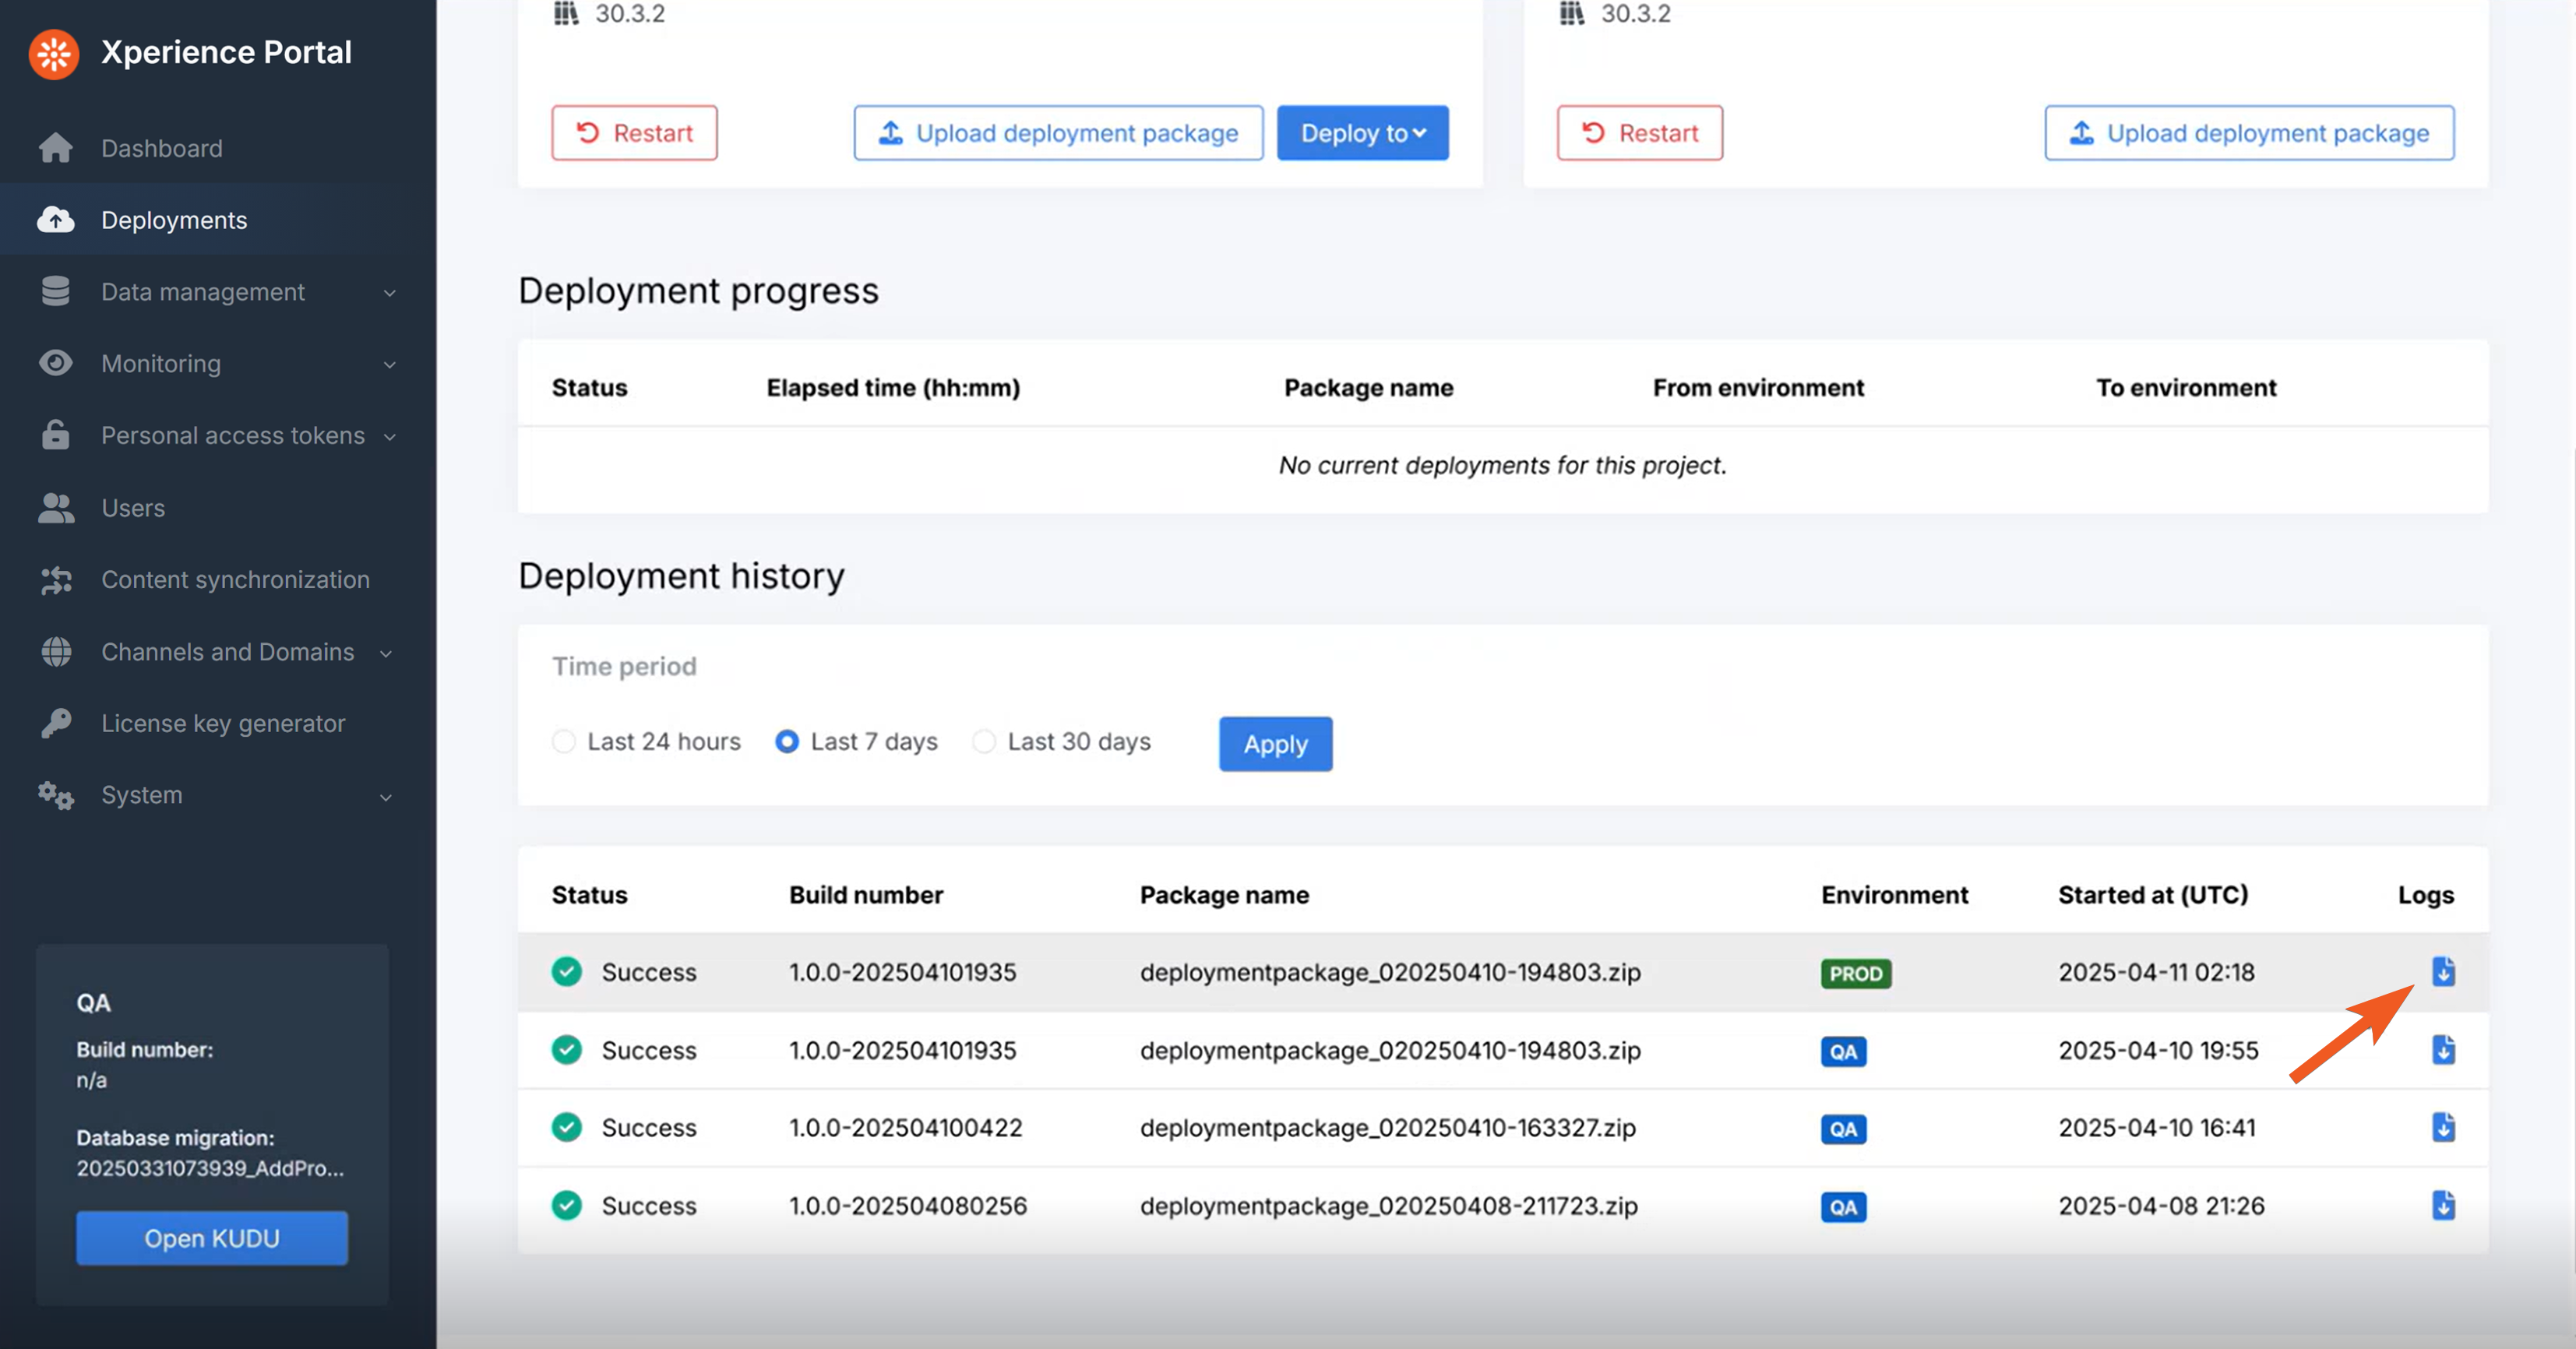The image size is (2576, 1349).
Task: Expand the Data management menu
Action: click(203, 292)
